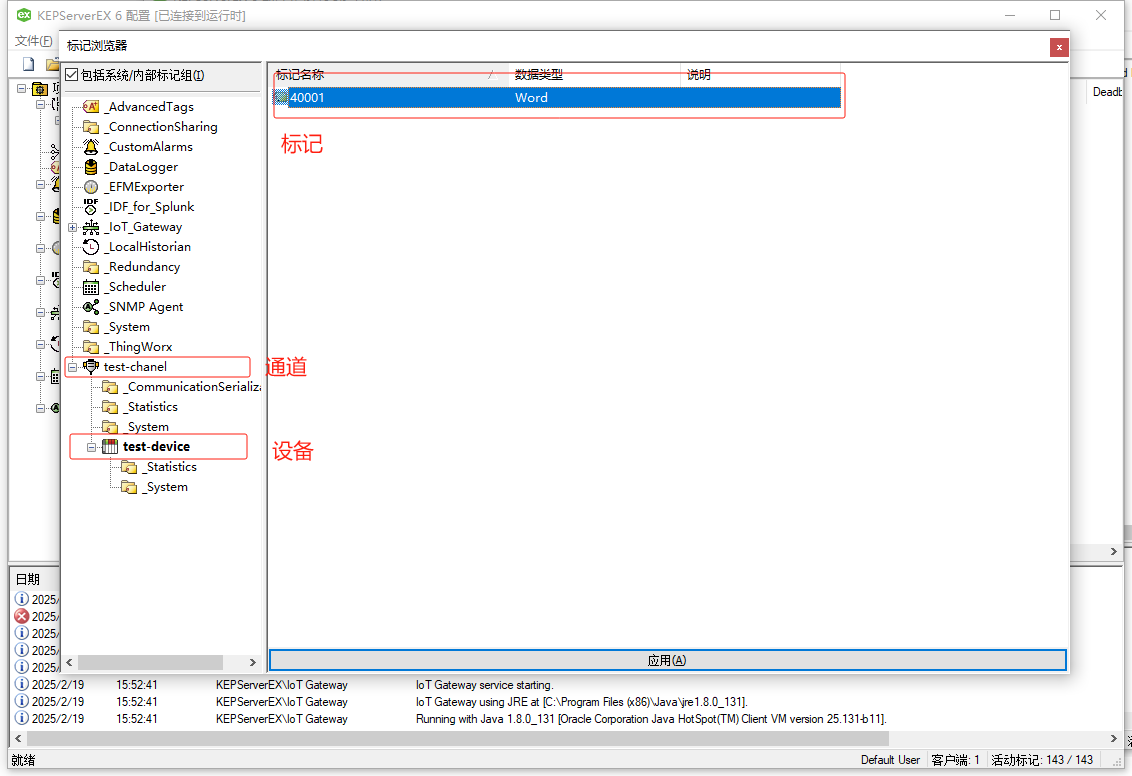The height and width of the screenshot is (776, 1132).
Task: Select the _ThingWorx folder icon
Action: click(x=91, y=347)
